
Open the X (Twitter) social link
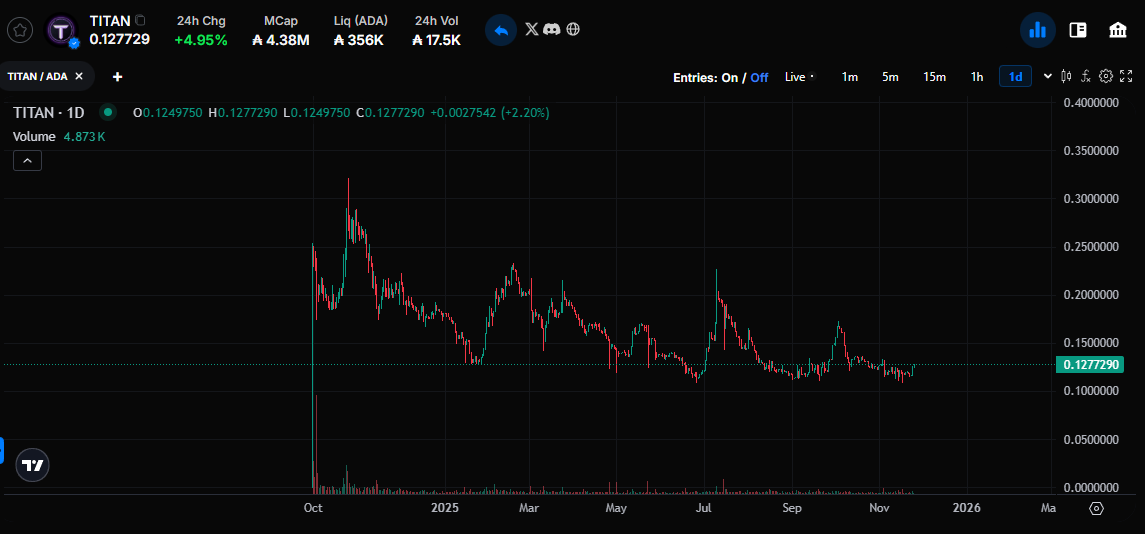[x=532, y=29]
